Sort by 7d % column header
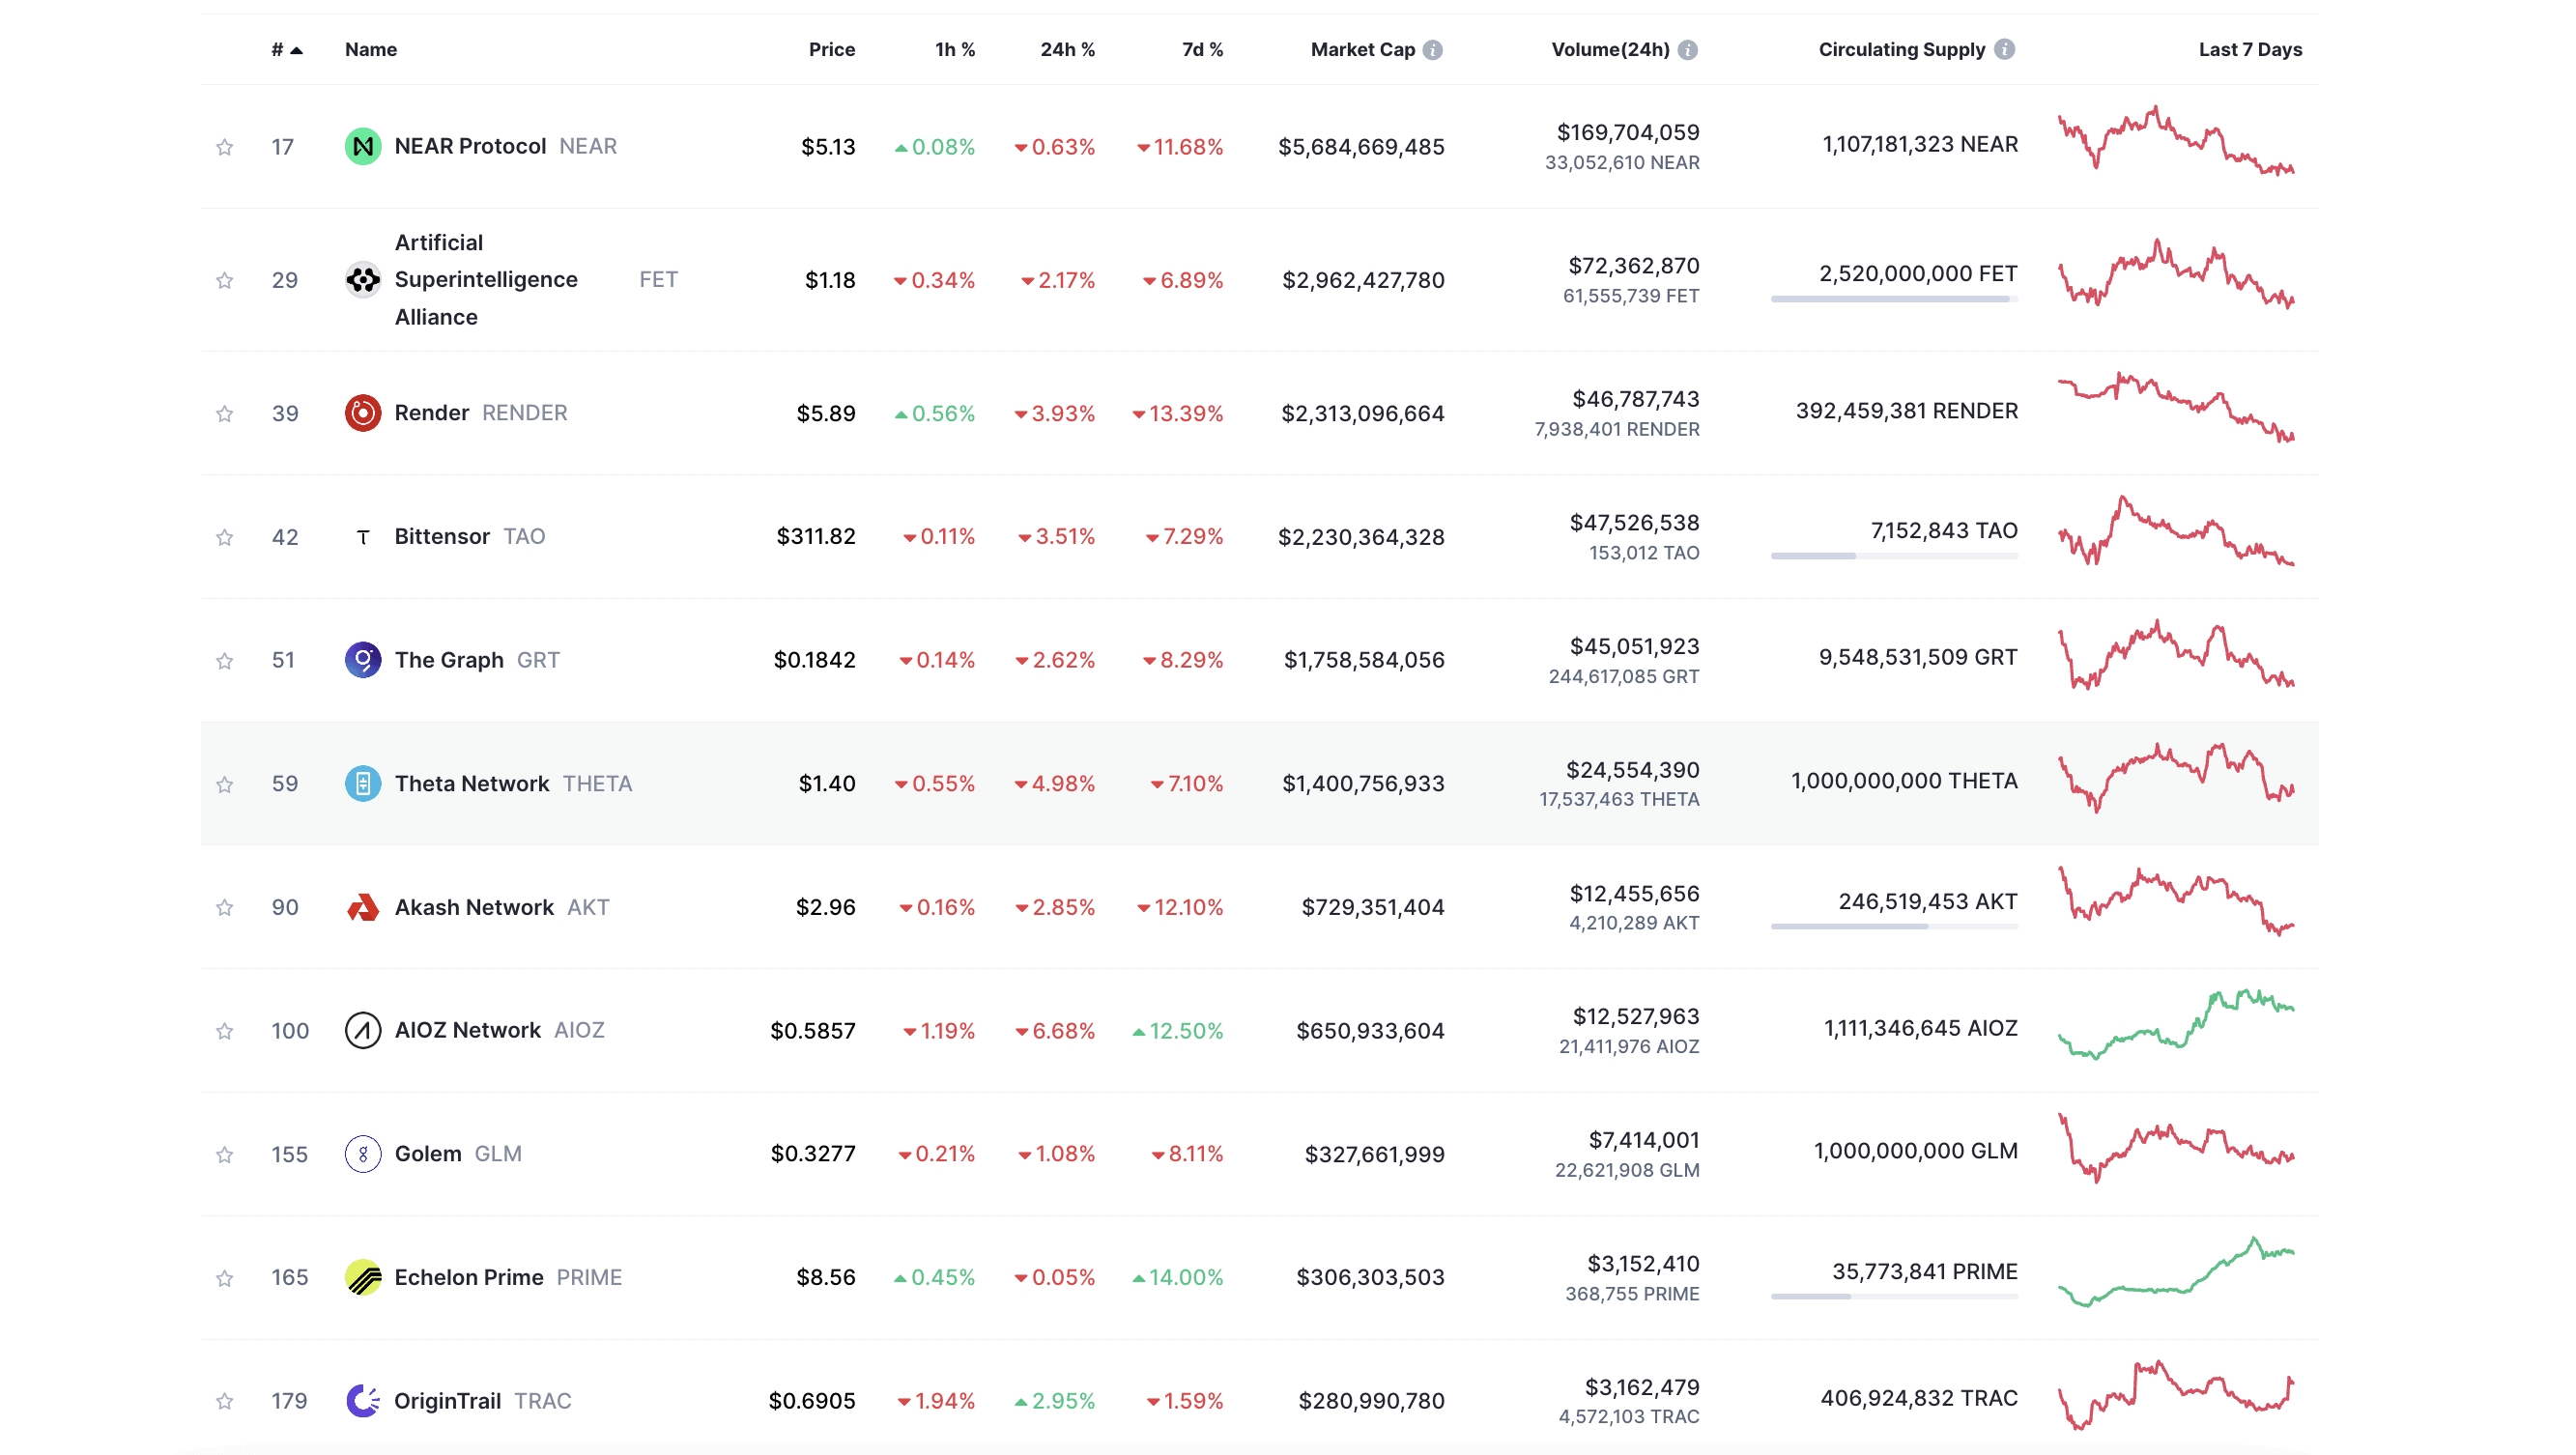Screen dimensions: 2576x1455 coord(1202,49)
